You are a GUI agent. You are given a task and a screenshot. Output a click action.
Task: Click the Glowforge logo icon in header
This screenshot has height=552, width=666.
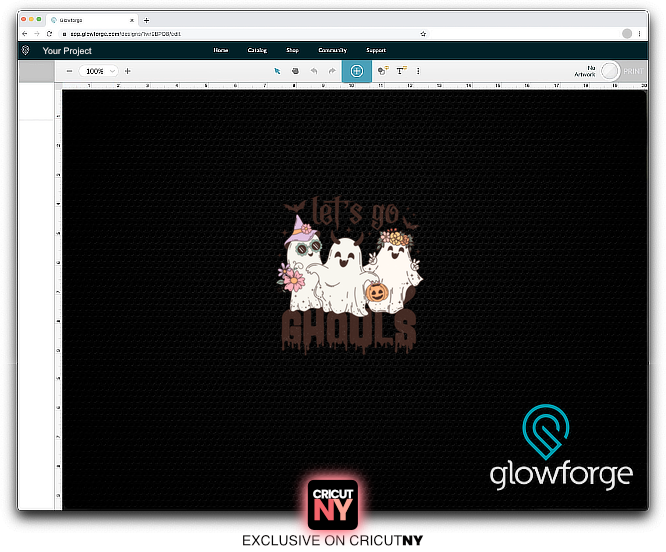pyautogui.click(x=25, y=51)
